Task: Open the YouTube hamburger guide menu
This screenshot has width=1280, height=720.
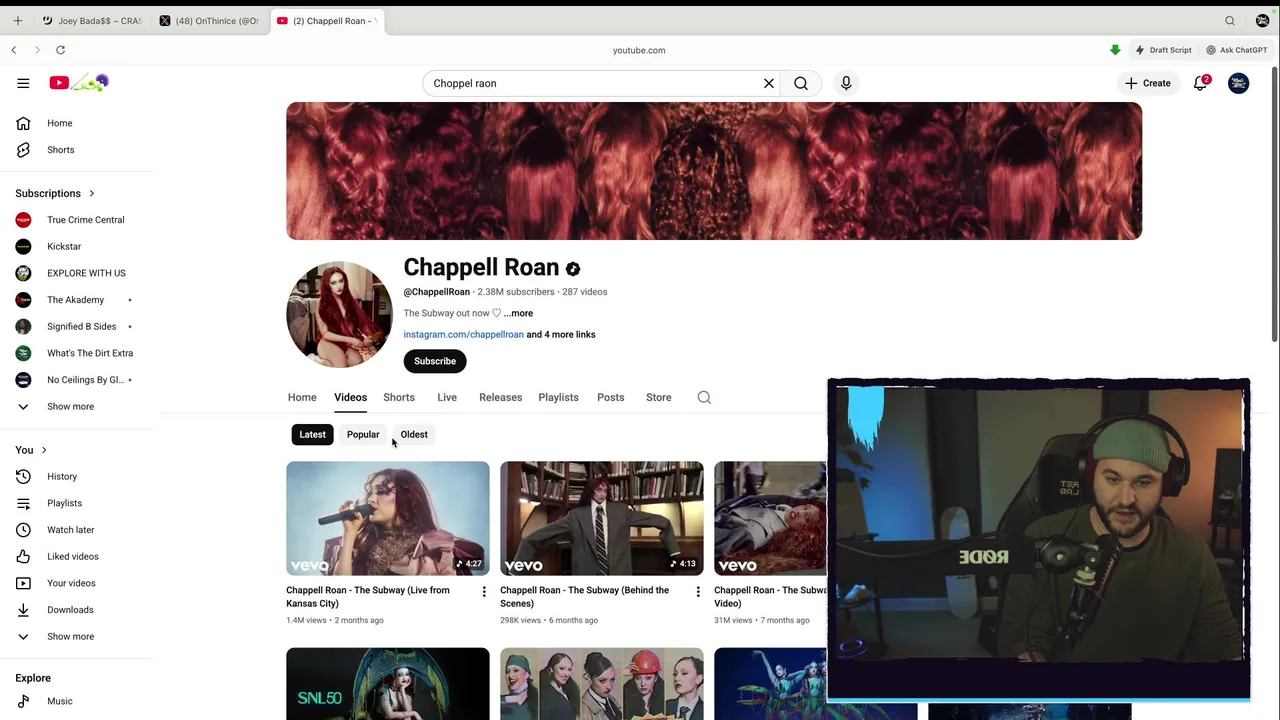Action: pos(23,83)
